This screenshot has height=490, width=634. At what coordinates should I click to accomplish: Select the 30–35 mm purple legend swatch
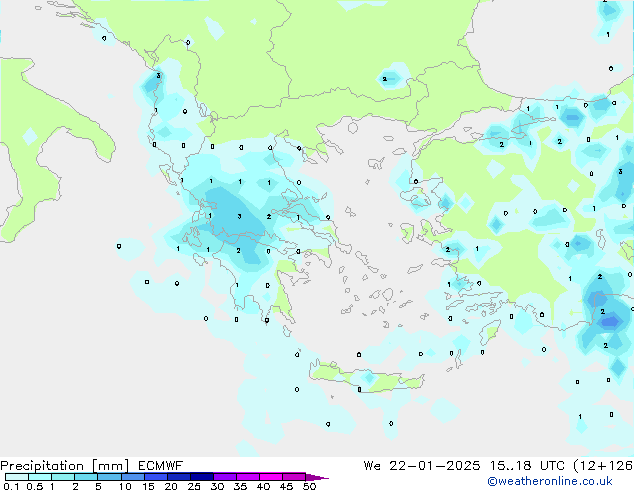tap(225, 477)
